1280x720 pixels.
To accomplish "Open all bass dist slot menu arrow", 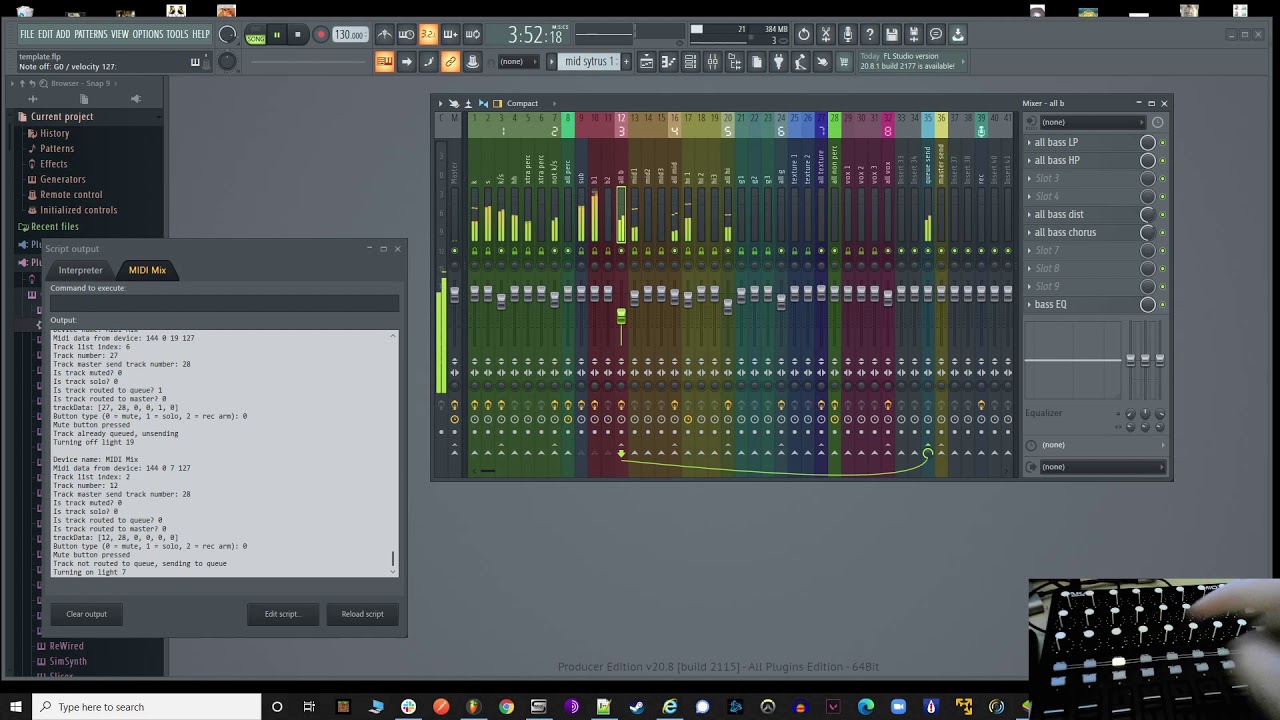I will pyautogui.click(x=1029, y=214).
